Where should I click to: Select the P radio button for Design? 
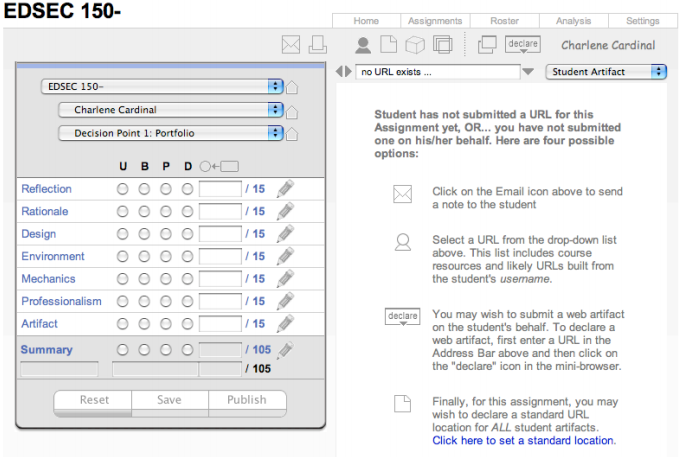[165, 234]
